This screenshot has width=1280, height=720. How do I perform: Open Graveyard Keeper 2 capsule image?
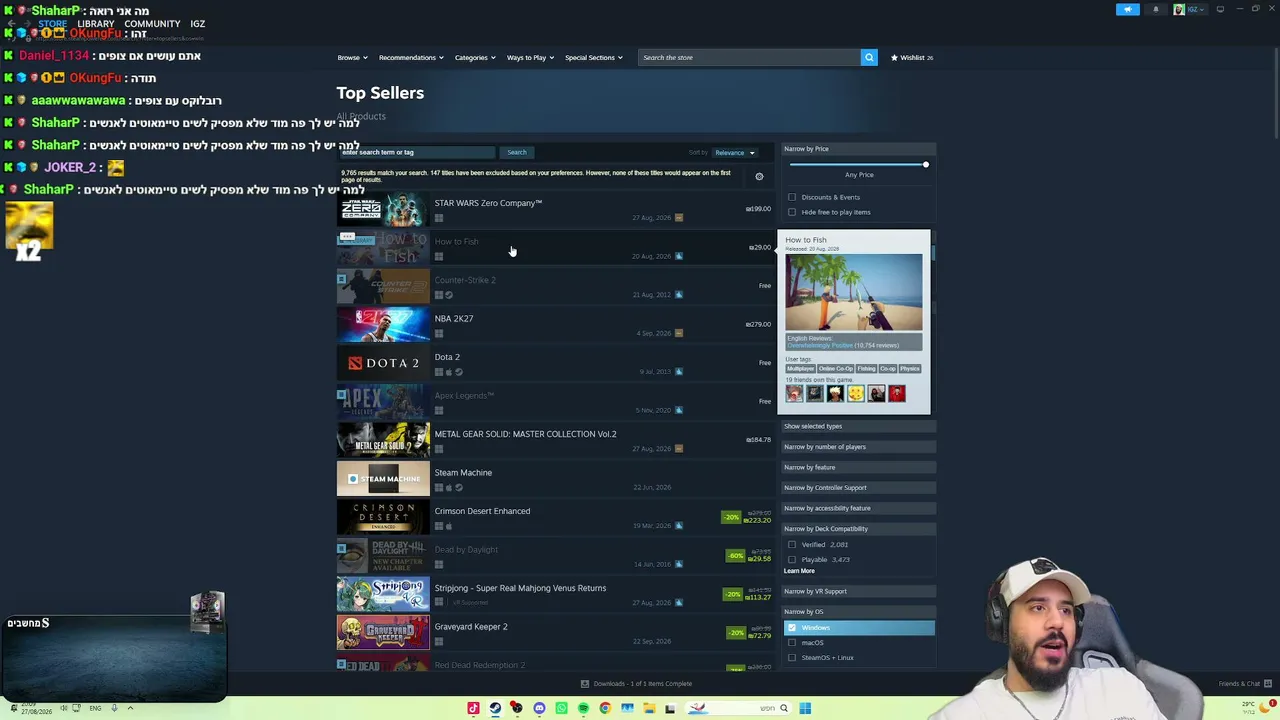[383, 633]
